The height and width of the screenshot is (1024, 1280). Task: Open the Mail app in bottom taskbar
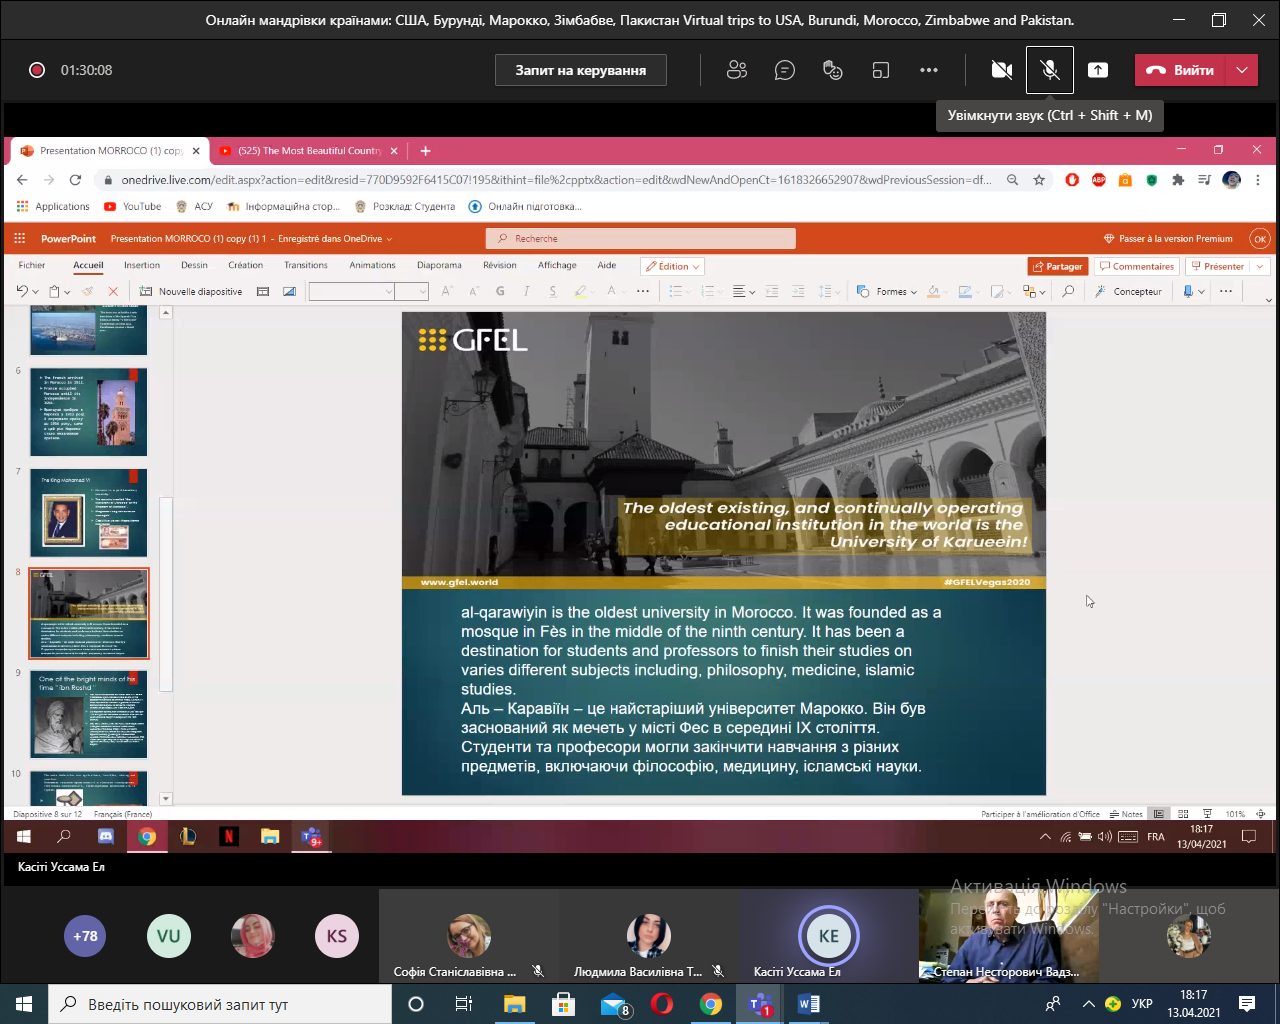click(613, 1004)
